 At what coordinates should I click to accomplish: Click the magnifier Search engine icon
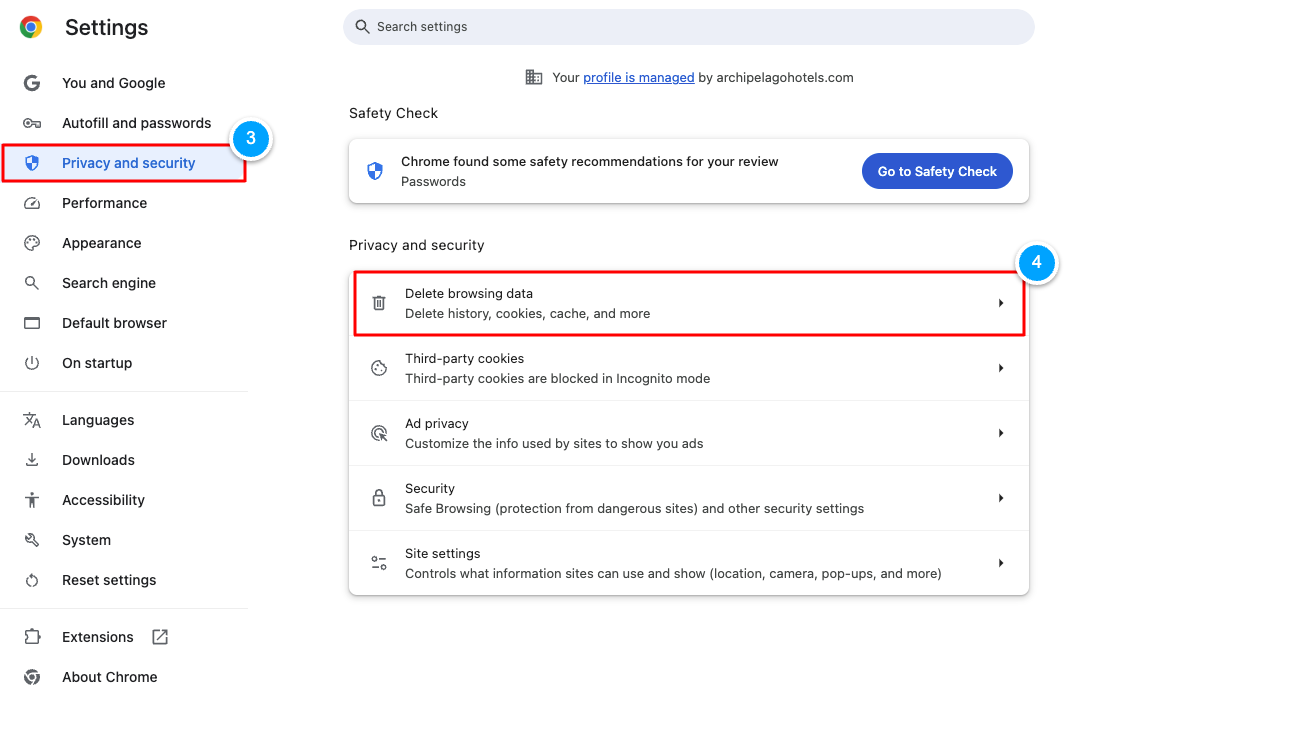pyautogui.click(x=32, y=283)
